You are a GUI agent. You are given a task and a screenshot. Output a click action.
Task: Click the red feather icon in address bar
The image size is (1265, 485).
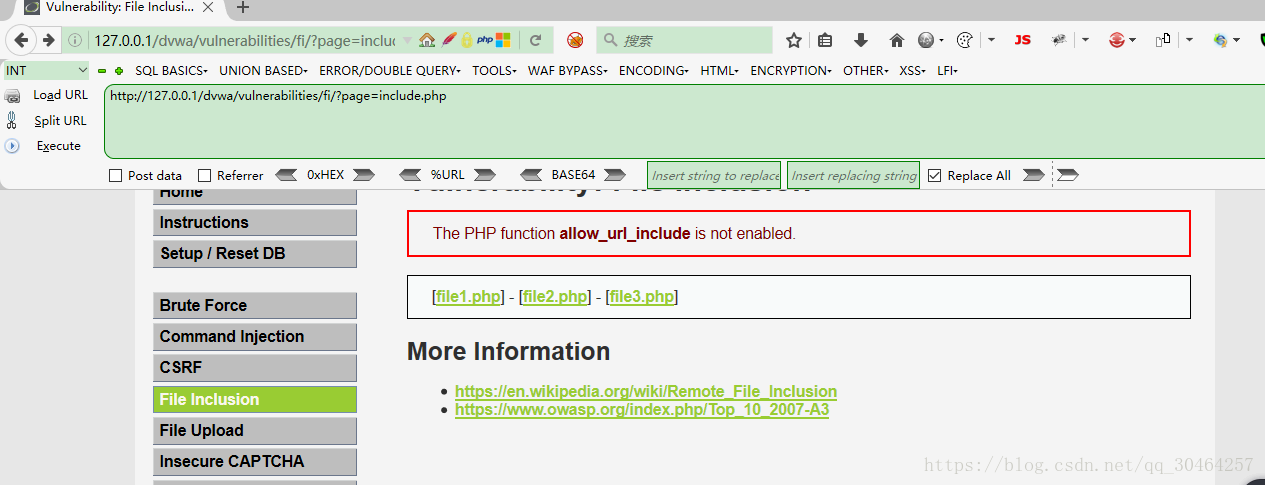tap(449, 40)
